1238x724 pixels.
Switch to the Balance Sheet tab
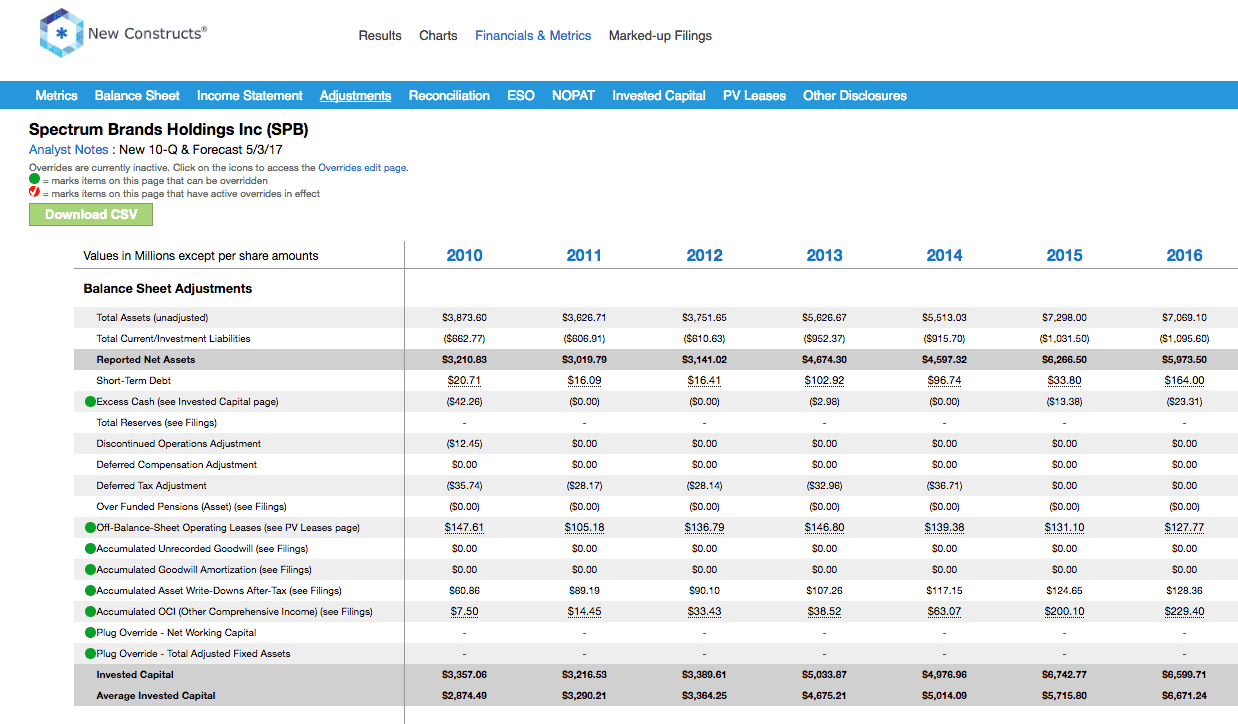click(x=137, y=95)
